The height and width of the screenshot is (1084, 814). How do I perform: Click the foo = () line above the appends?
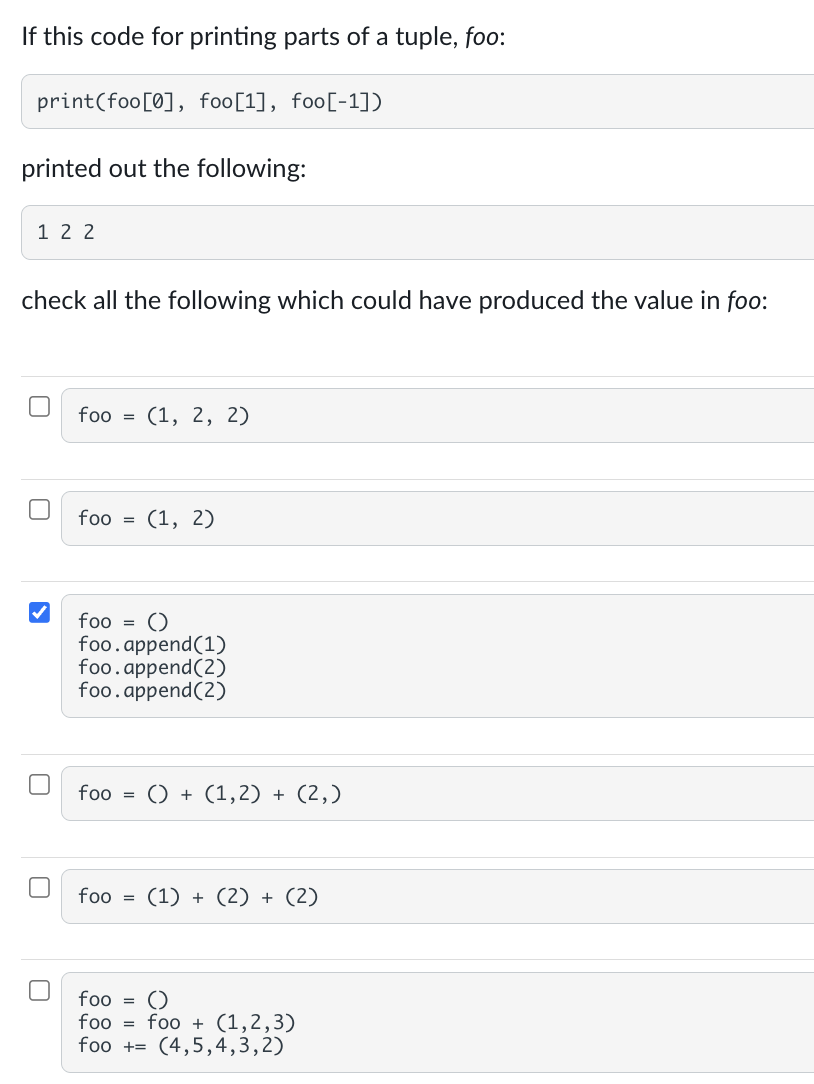tap(116, 621)
